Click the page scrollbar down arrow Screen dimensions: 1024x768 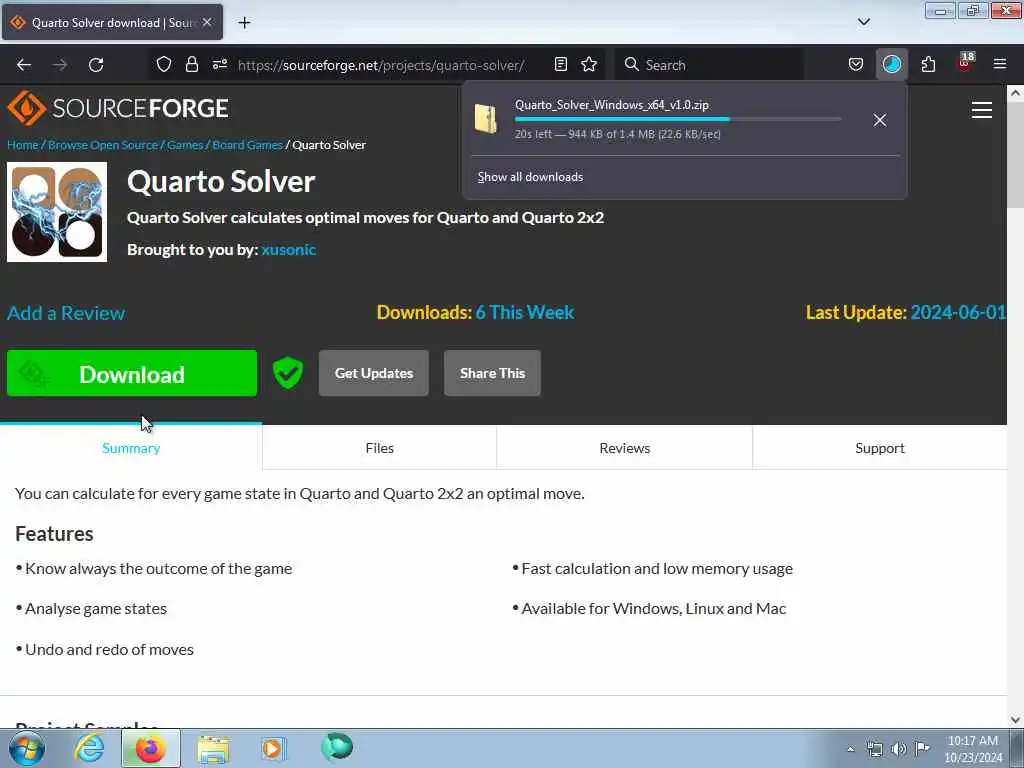1015,720
